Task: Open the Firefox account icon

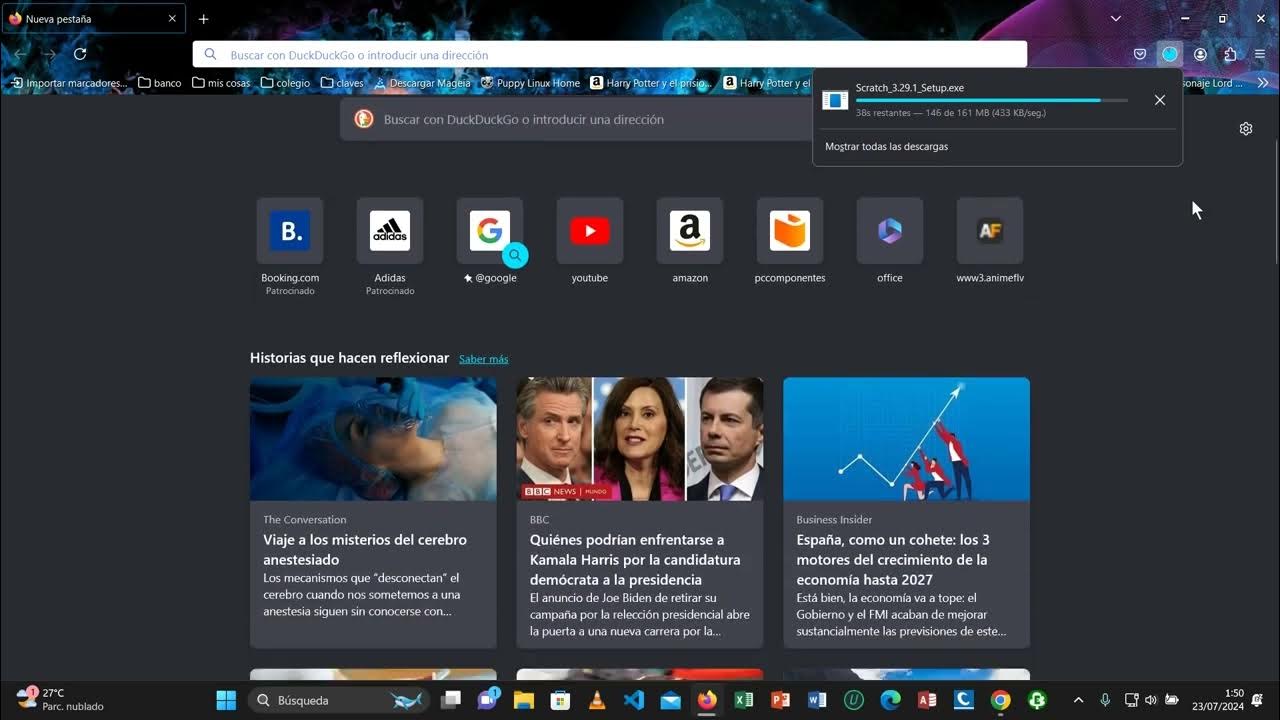Action: 1200,54
